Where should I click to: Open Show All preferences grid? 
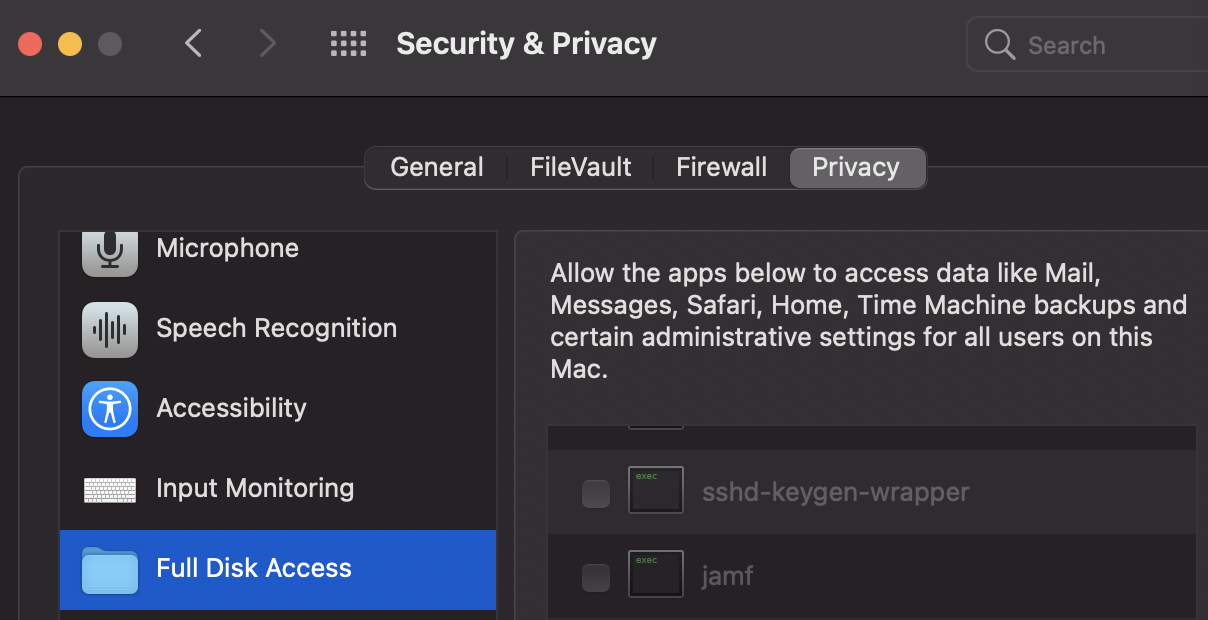click(x=348, y=44)
